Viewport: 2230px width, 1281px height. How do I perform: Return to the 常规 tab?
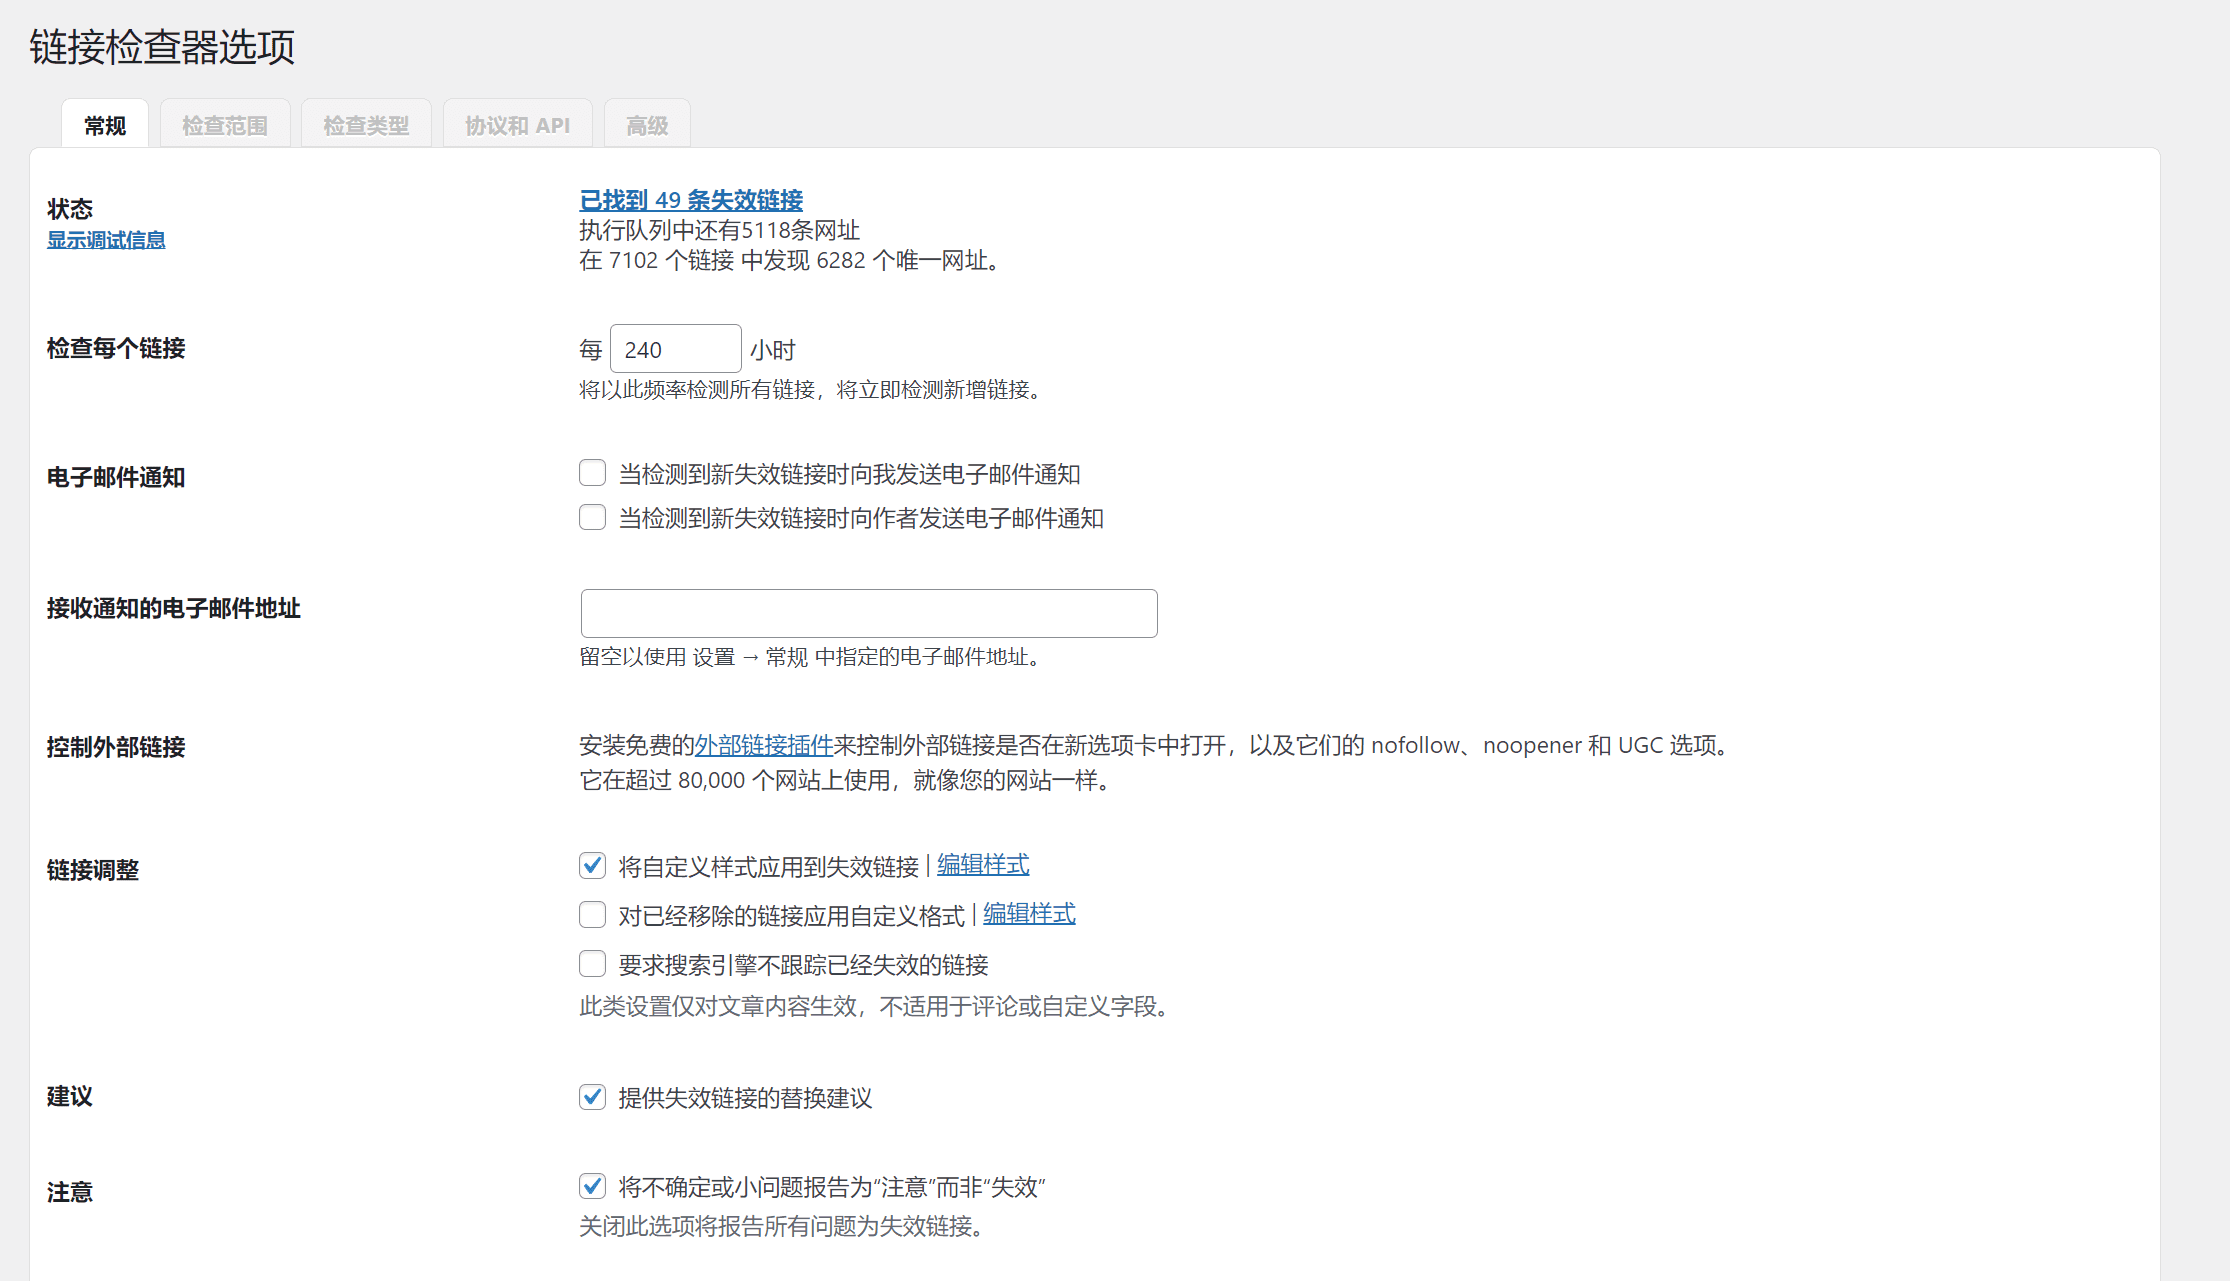click(x=104, y=123)
